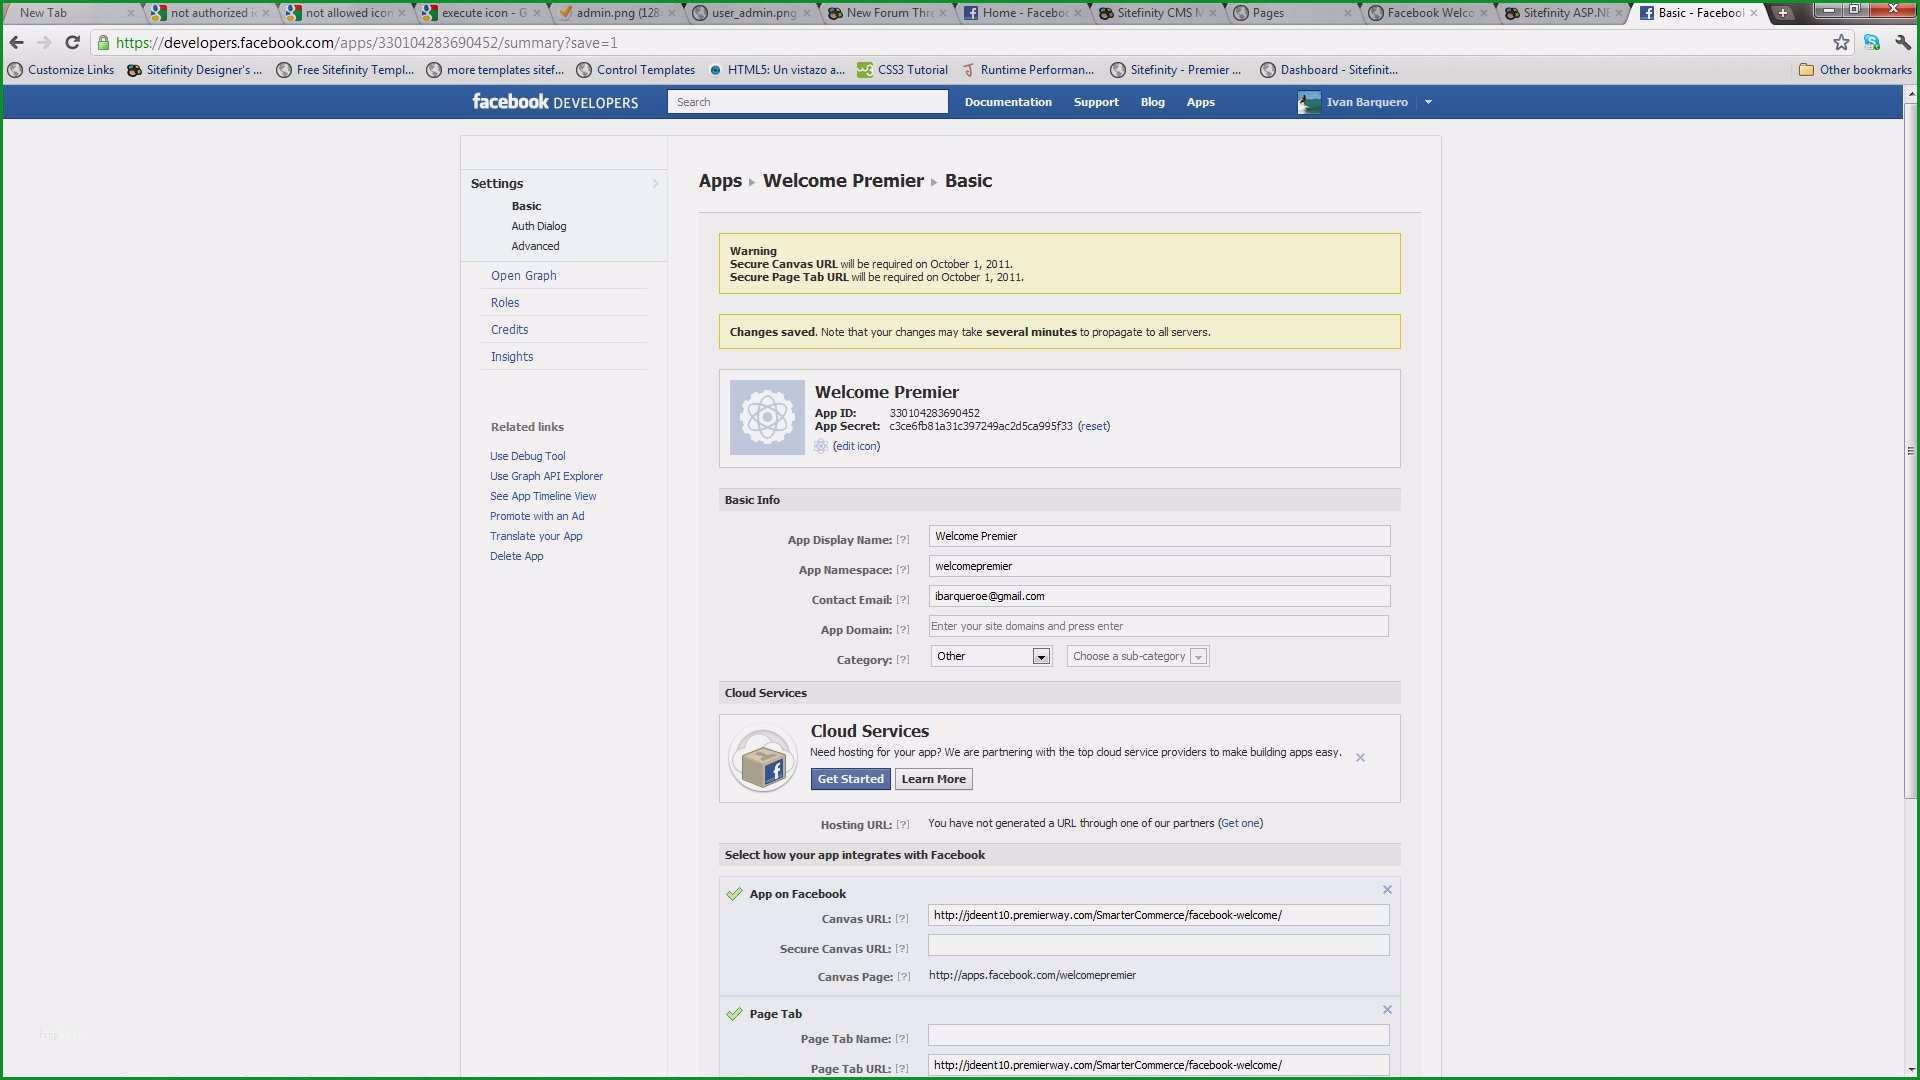
Task: Open help for Page Tab Name
Action: pos(902,1038)
